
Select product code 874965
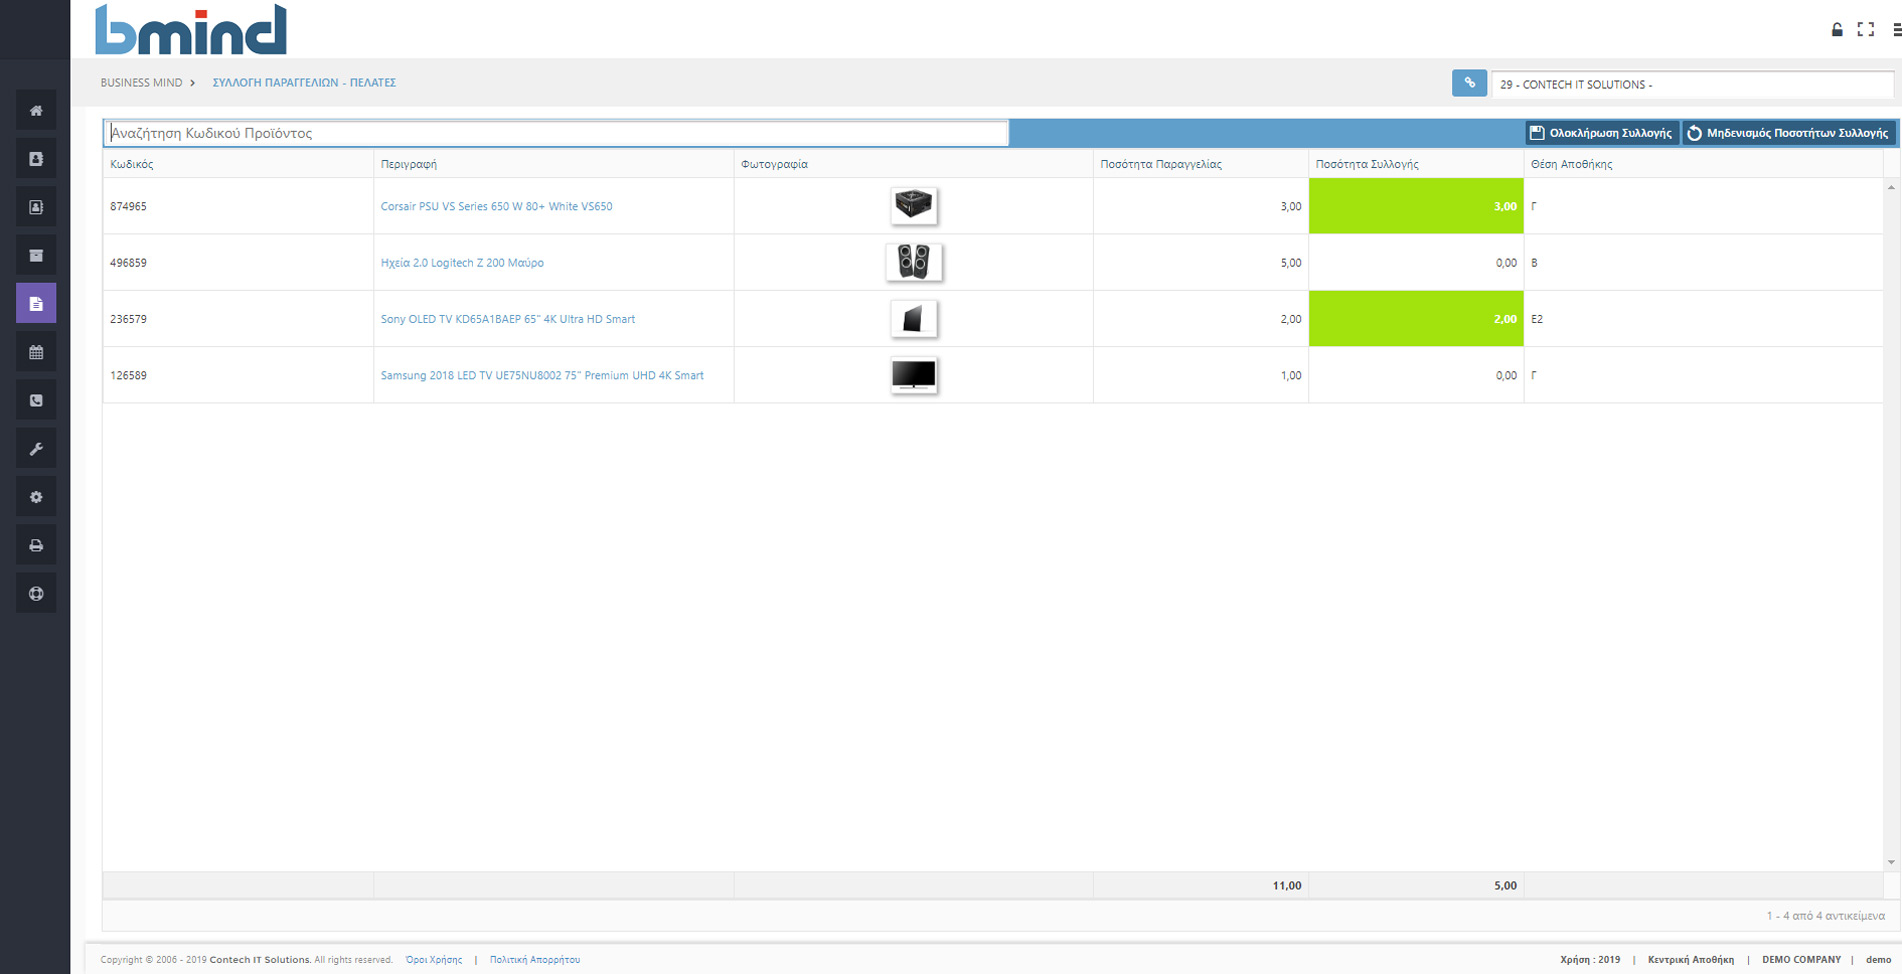[x=128, y=206]
